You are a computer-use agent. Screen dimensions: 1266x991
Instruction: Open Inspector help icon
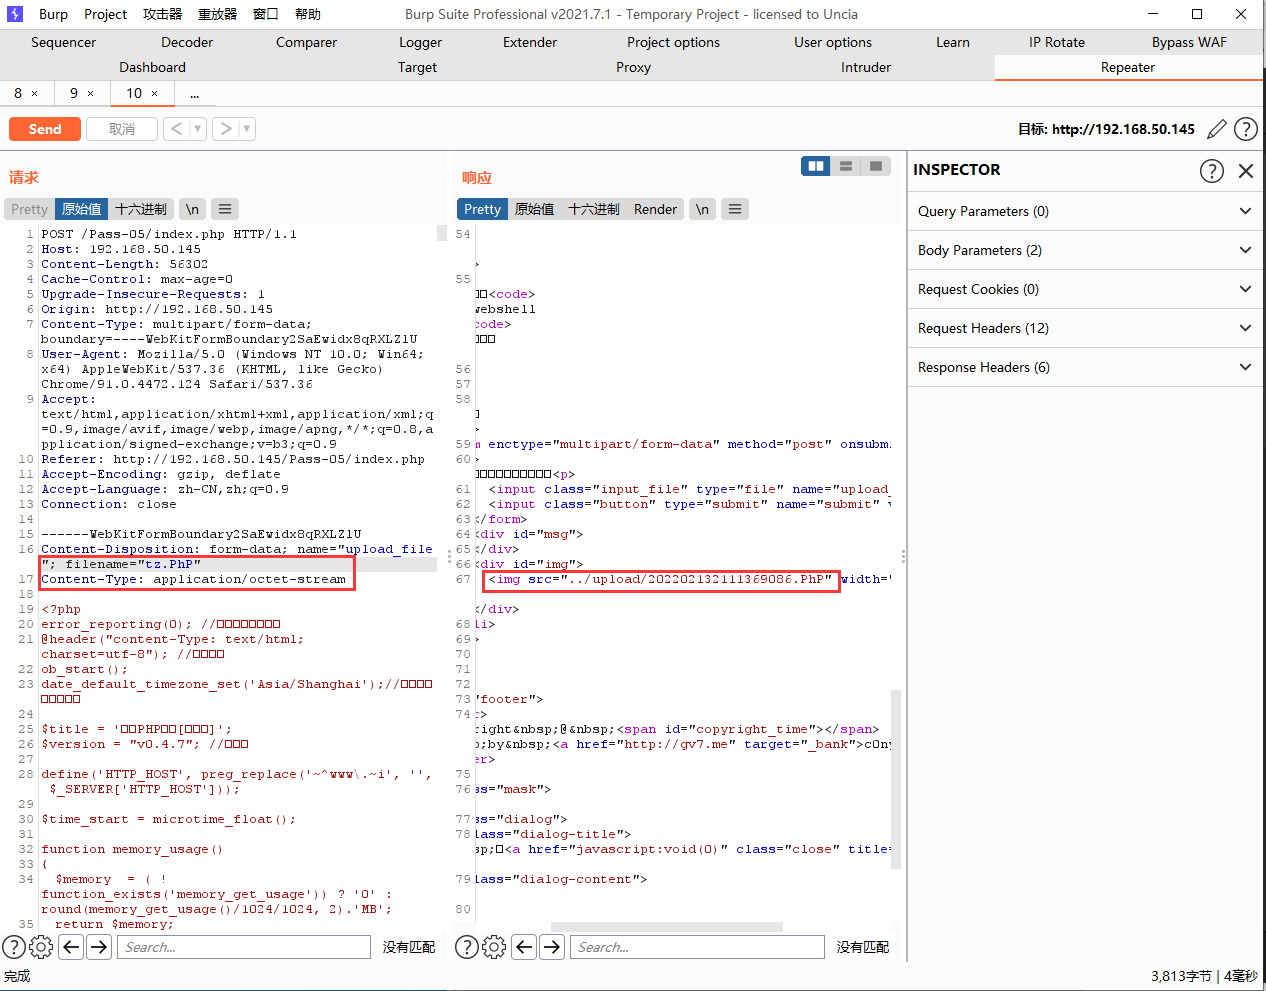pyautogui.click(x=1211, y=170)
